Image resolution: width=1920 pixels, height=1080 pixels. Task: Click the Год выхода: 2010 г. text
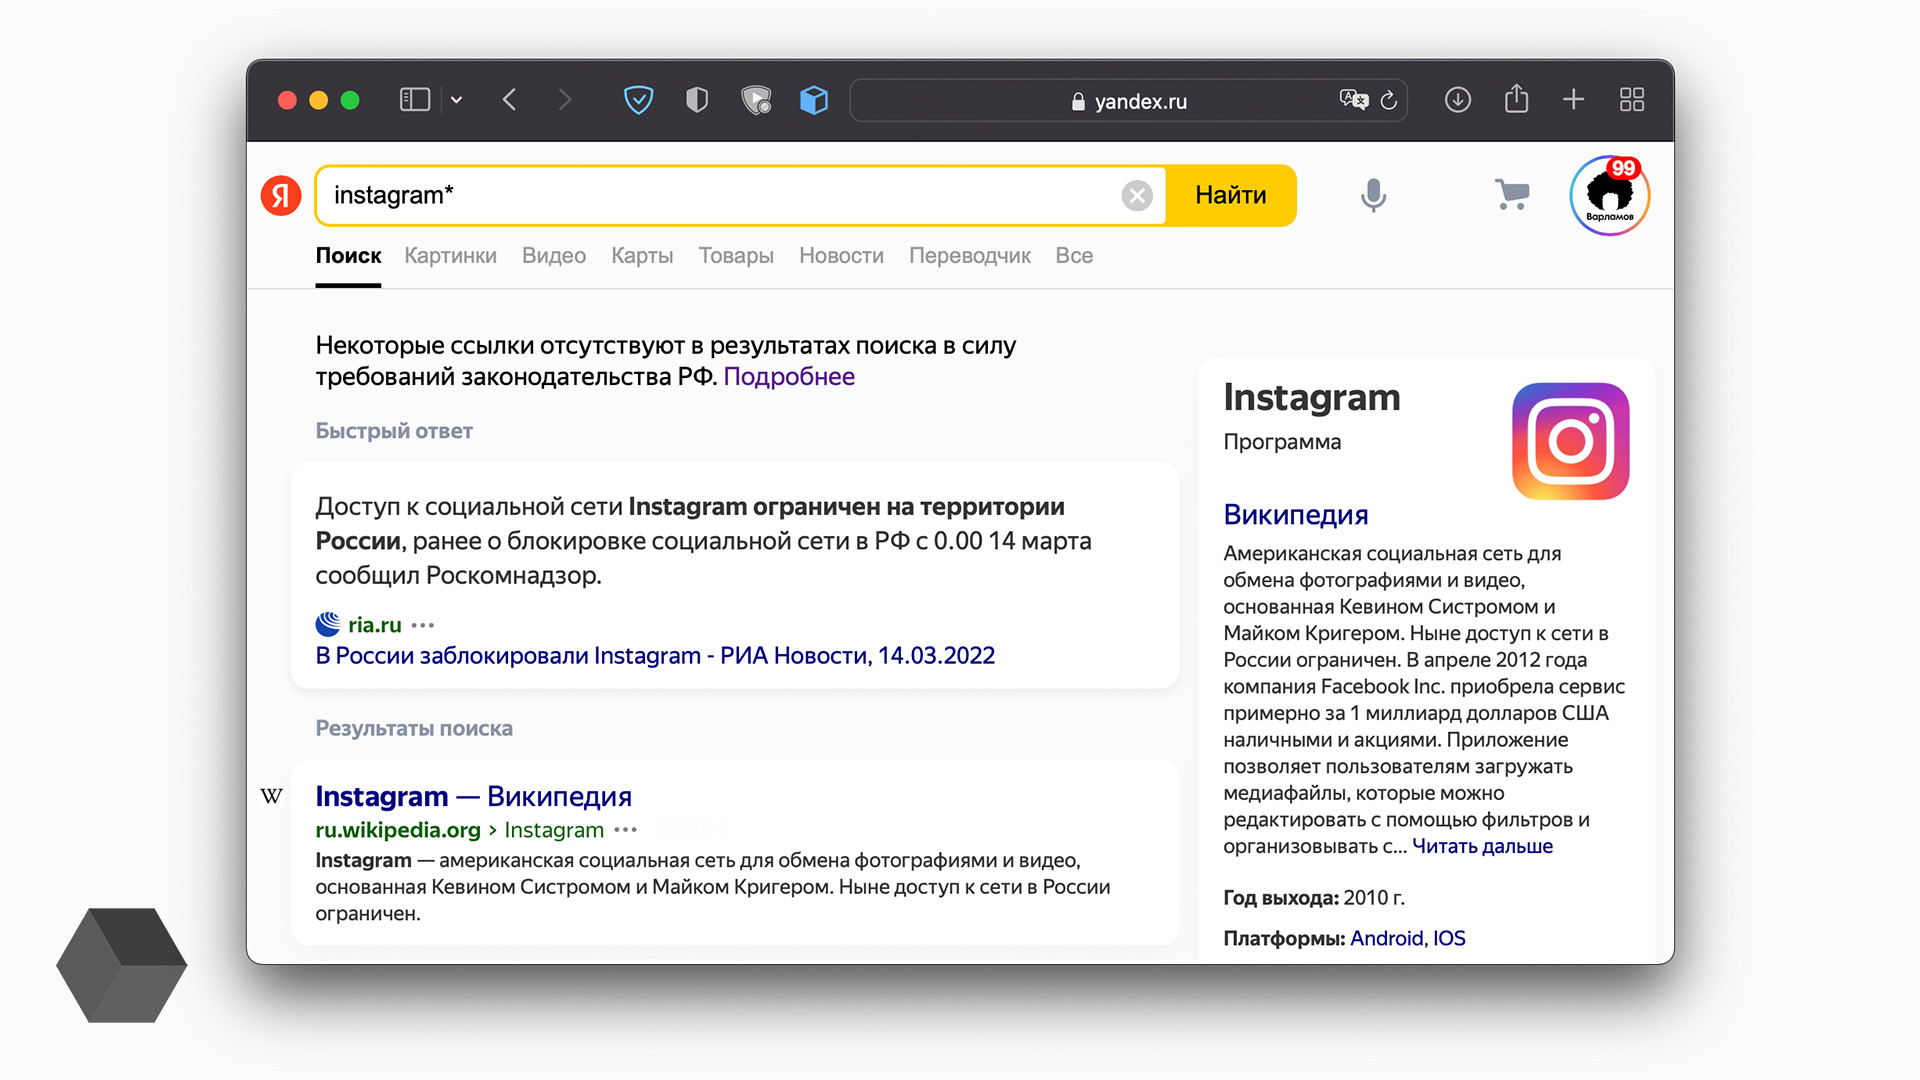coord(1314,898)
